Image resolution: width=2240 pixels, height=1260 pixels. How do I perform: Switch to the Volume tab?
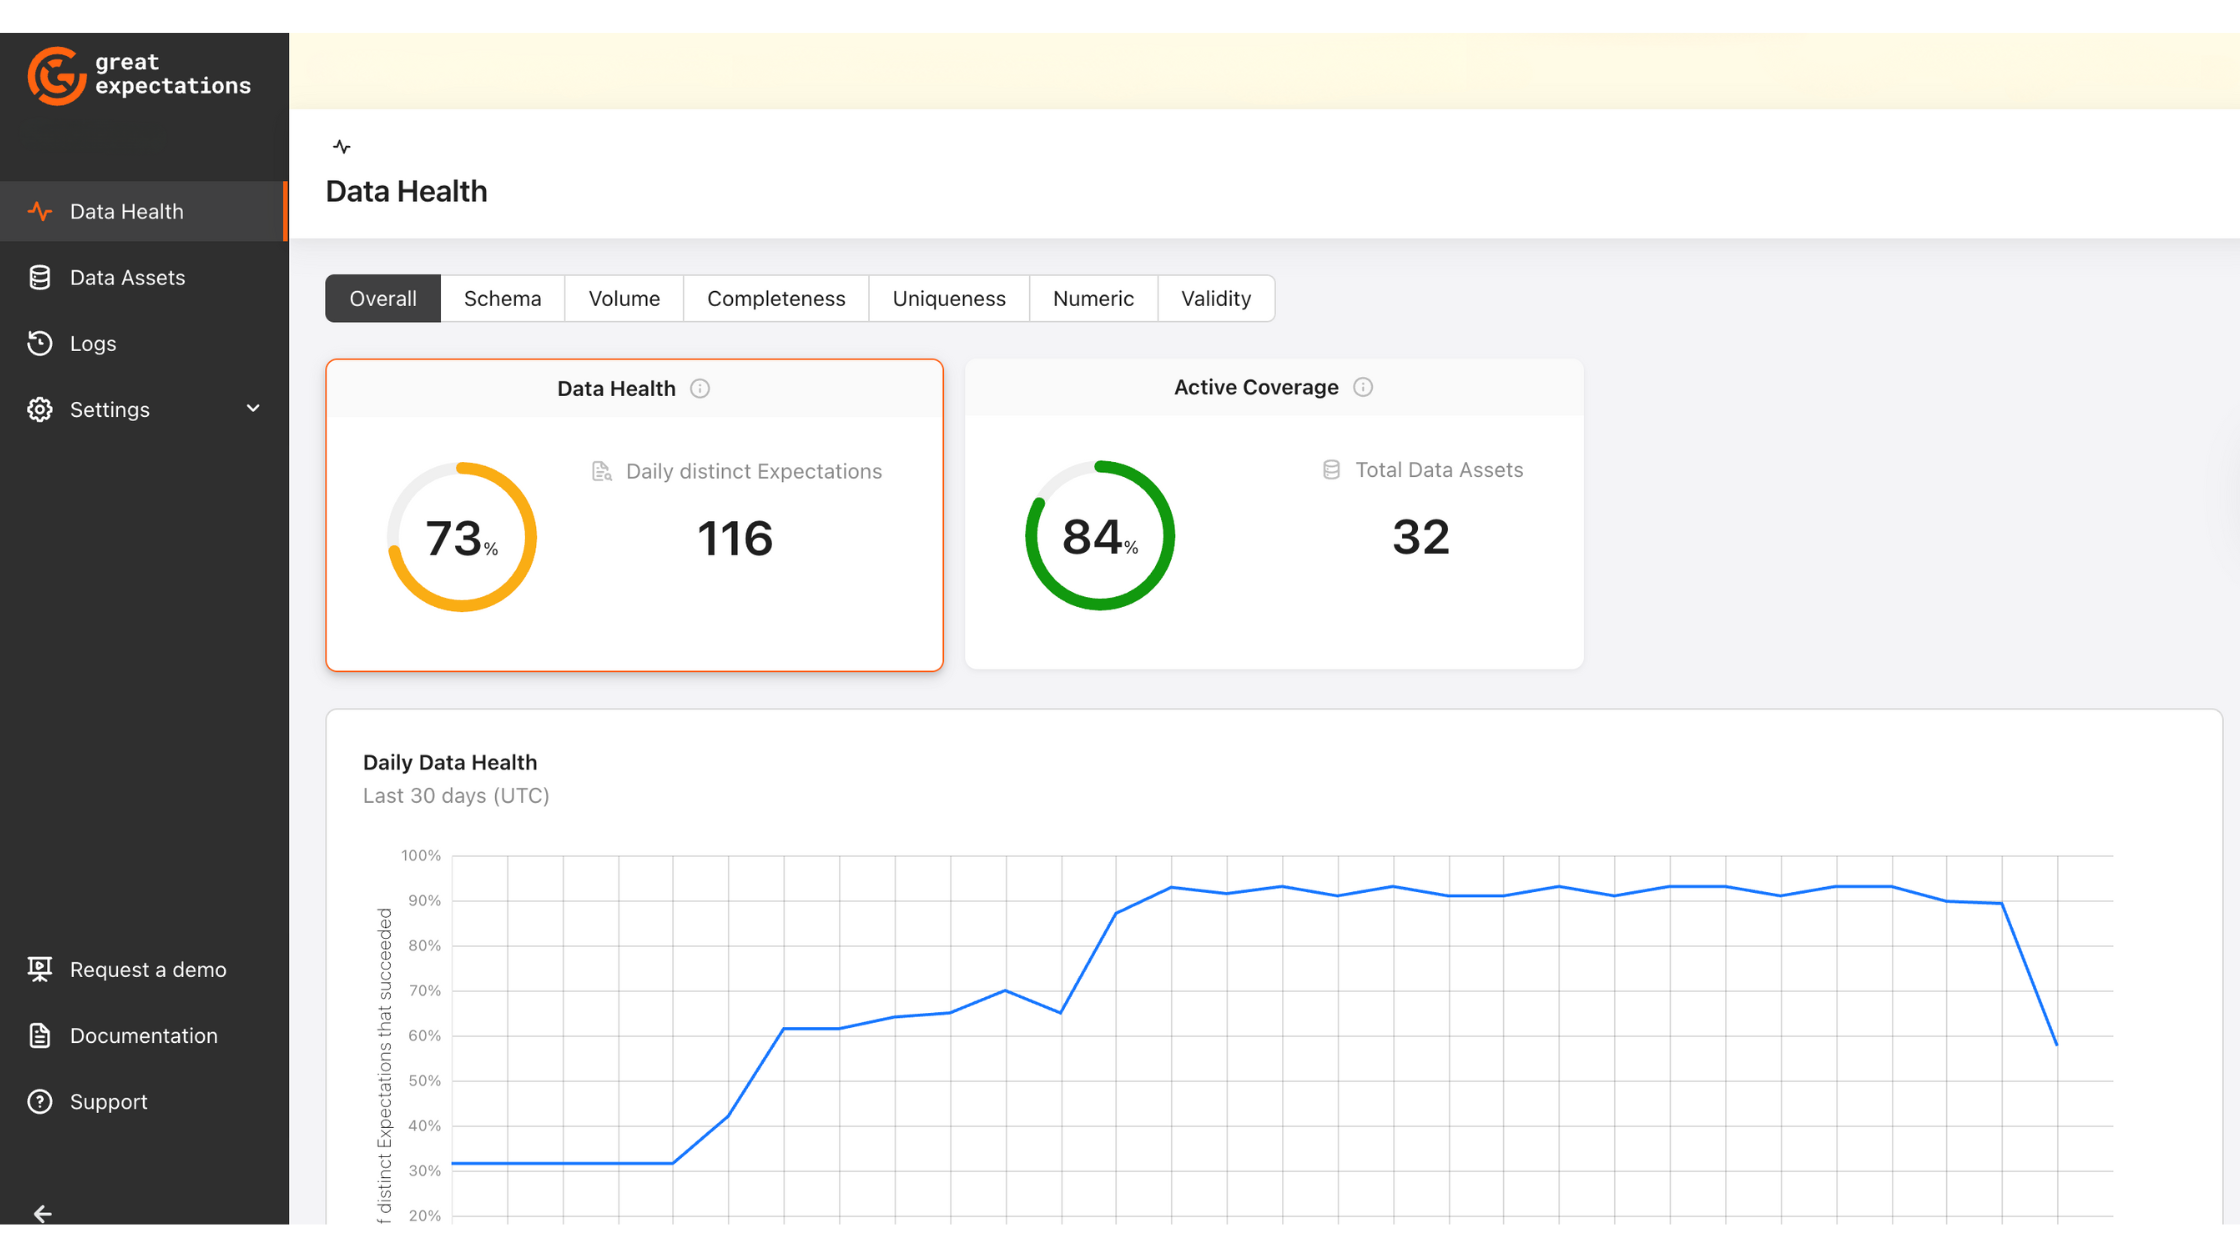point(624,298)
